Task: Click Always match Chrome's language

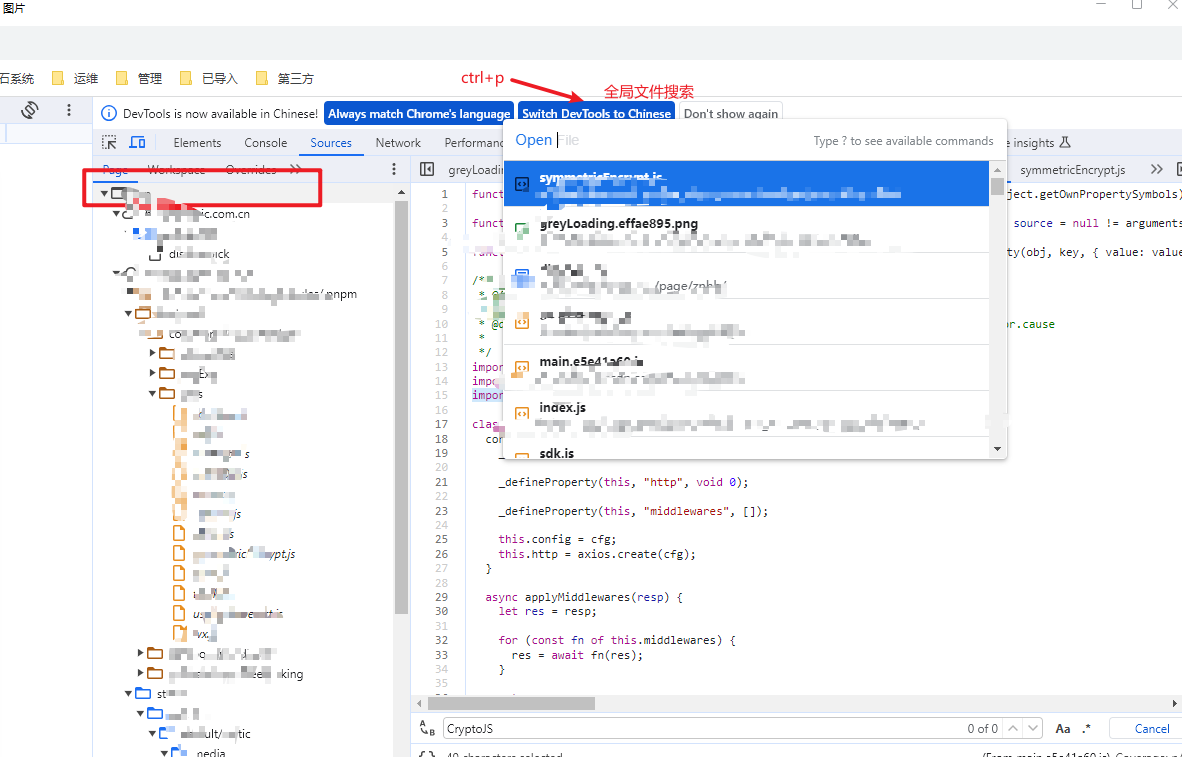Action: pos(419,114)
